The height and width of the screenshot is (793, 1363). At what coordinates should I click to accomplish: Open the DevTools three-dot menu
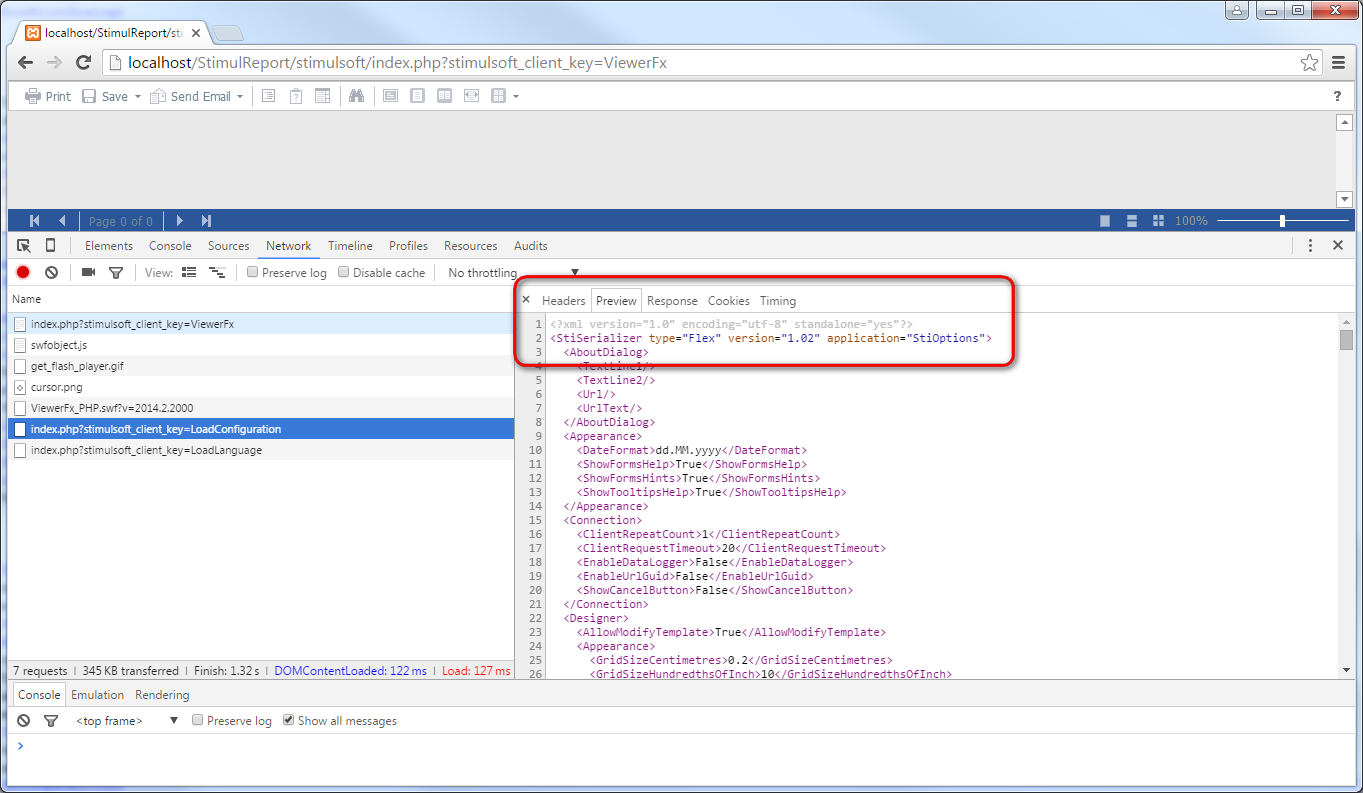click(1310, 246)
